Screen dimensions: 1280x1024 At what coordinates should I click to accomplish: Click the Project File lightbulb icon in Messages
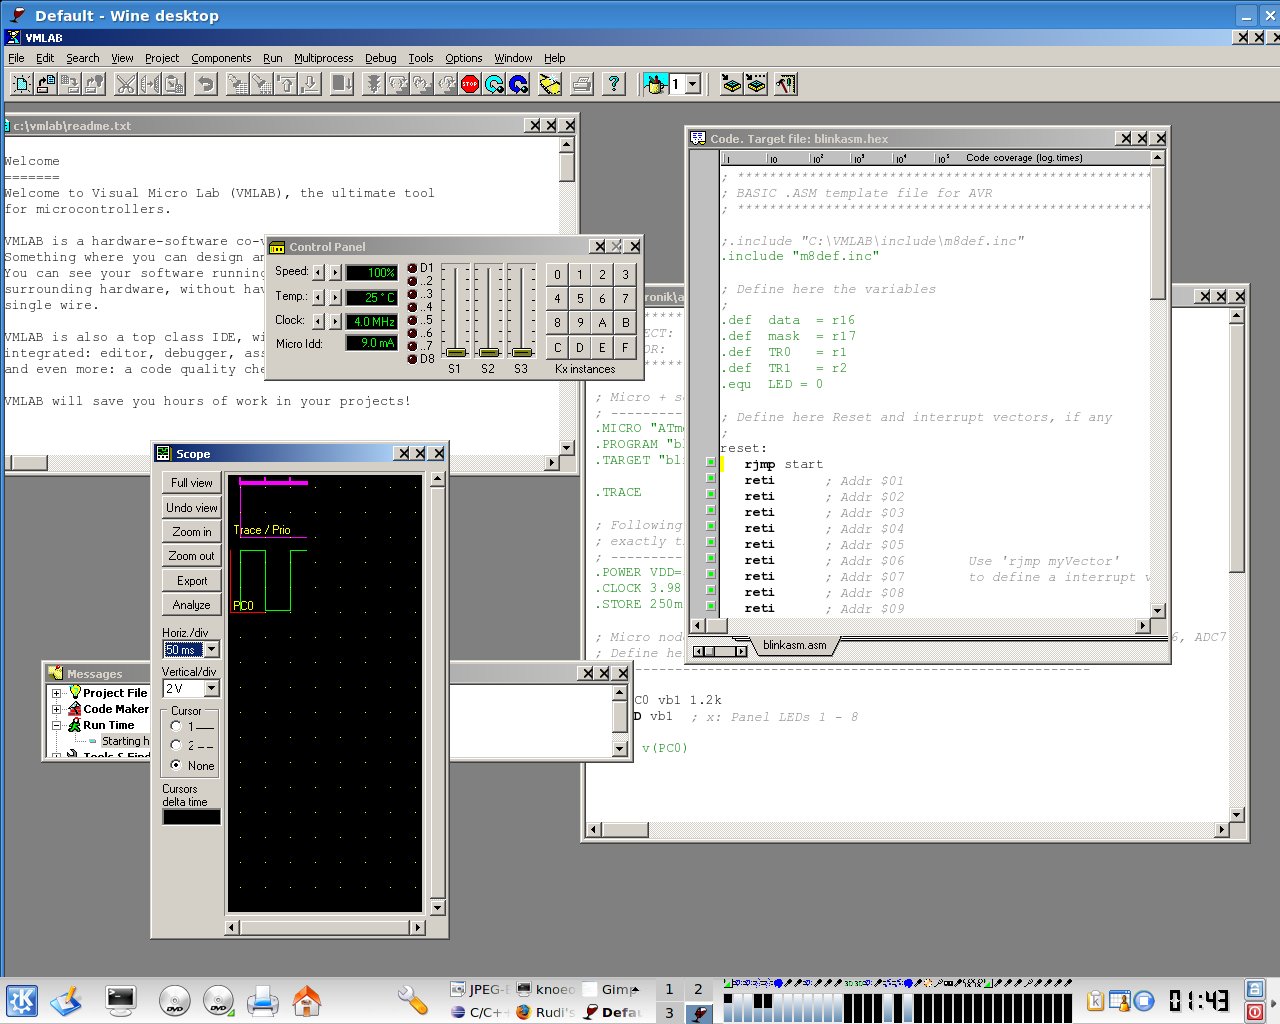pos(74,692)
